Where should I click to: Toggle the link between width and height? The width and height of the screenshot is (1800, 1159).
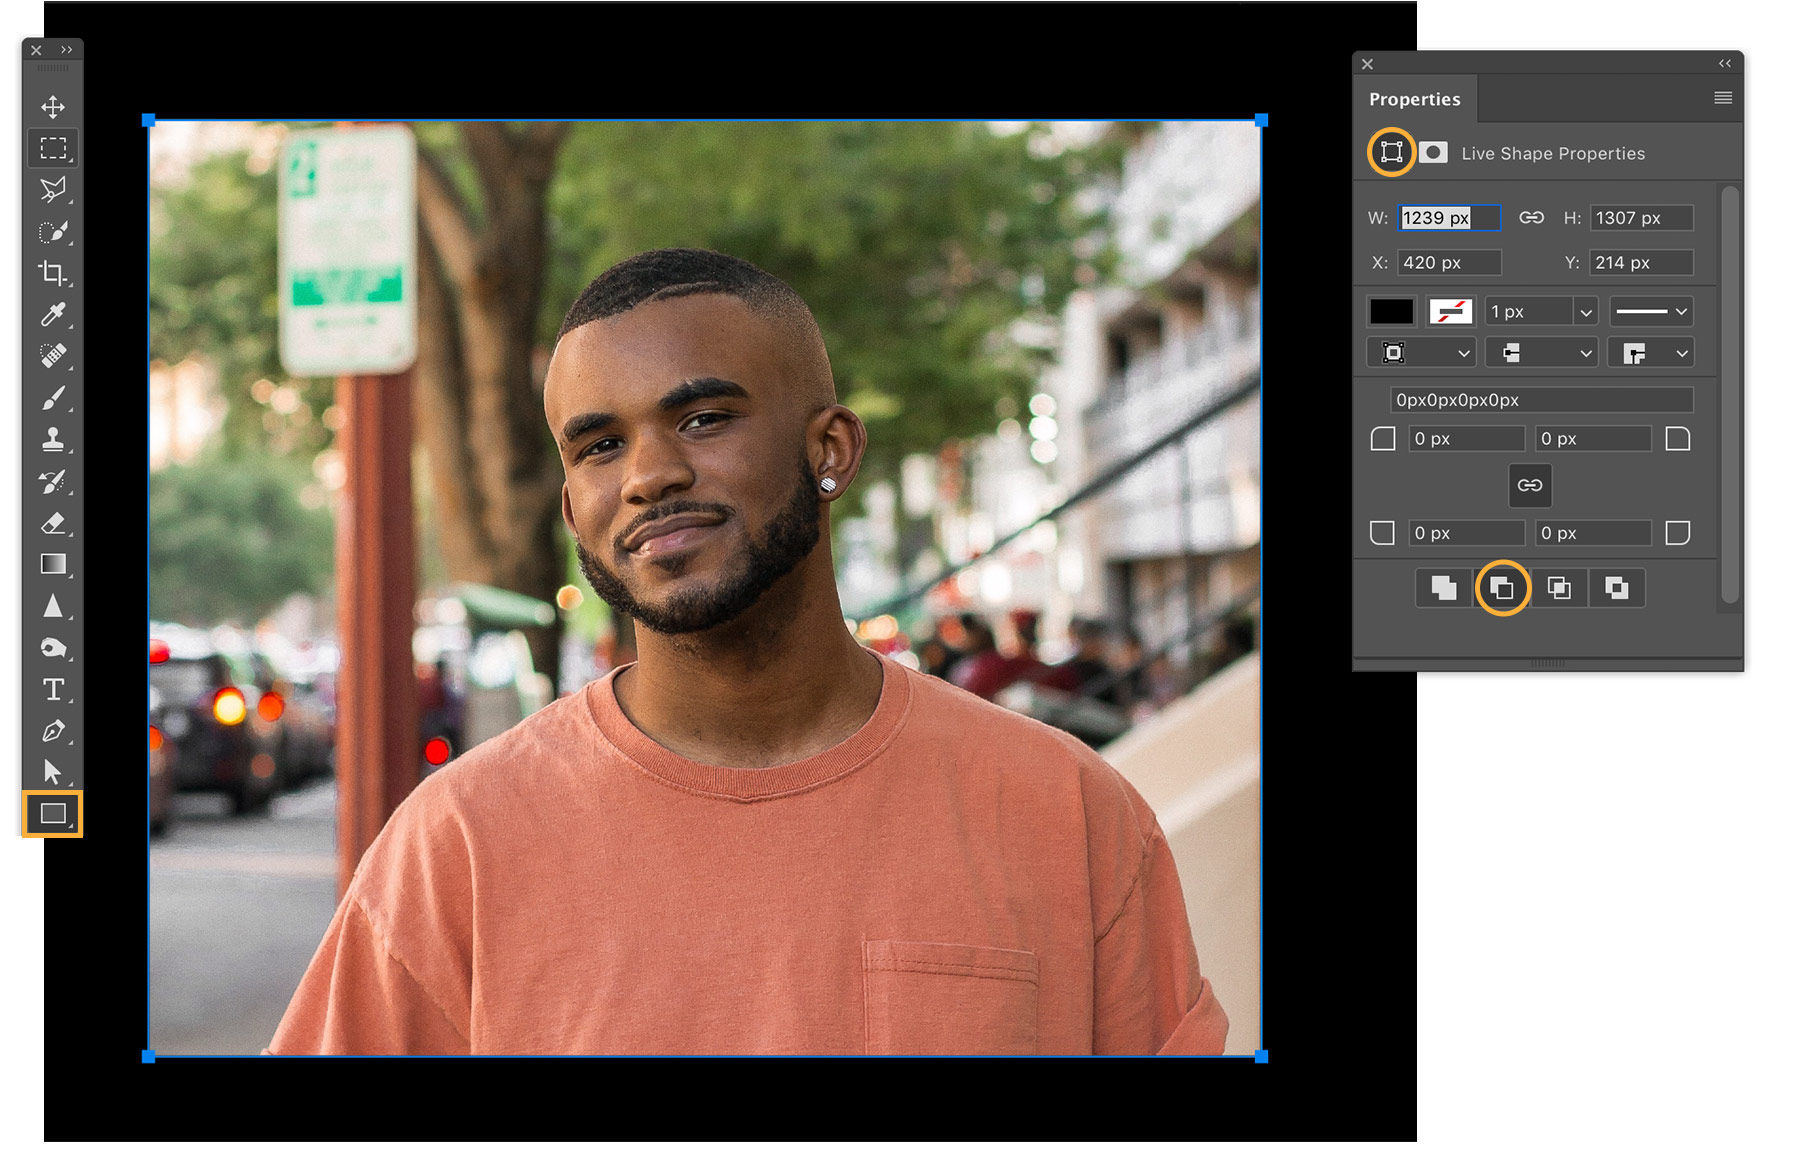[x=1533, y=218]
